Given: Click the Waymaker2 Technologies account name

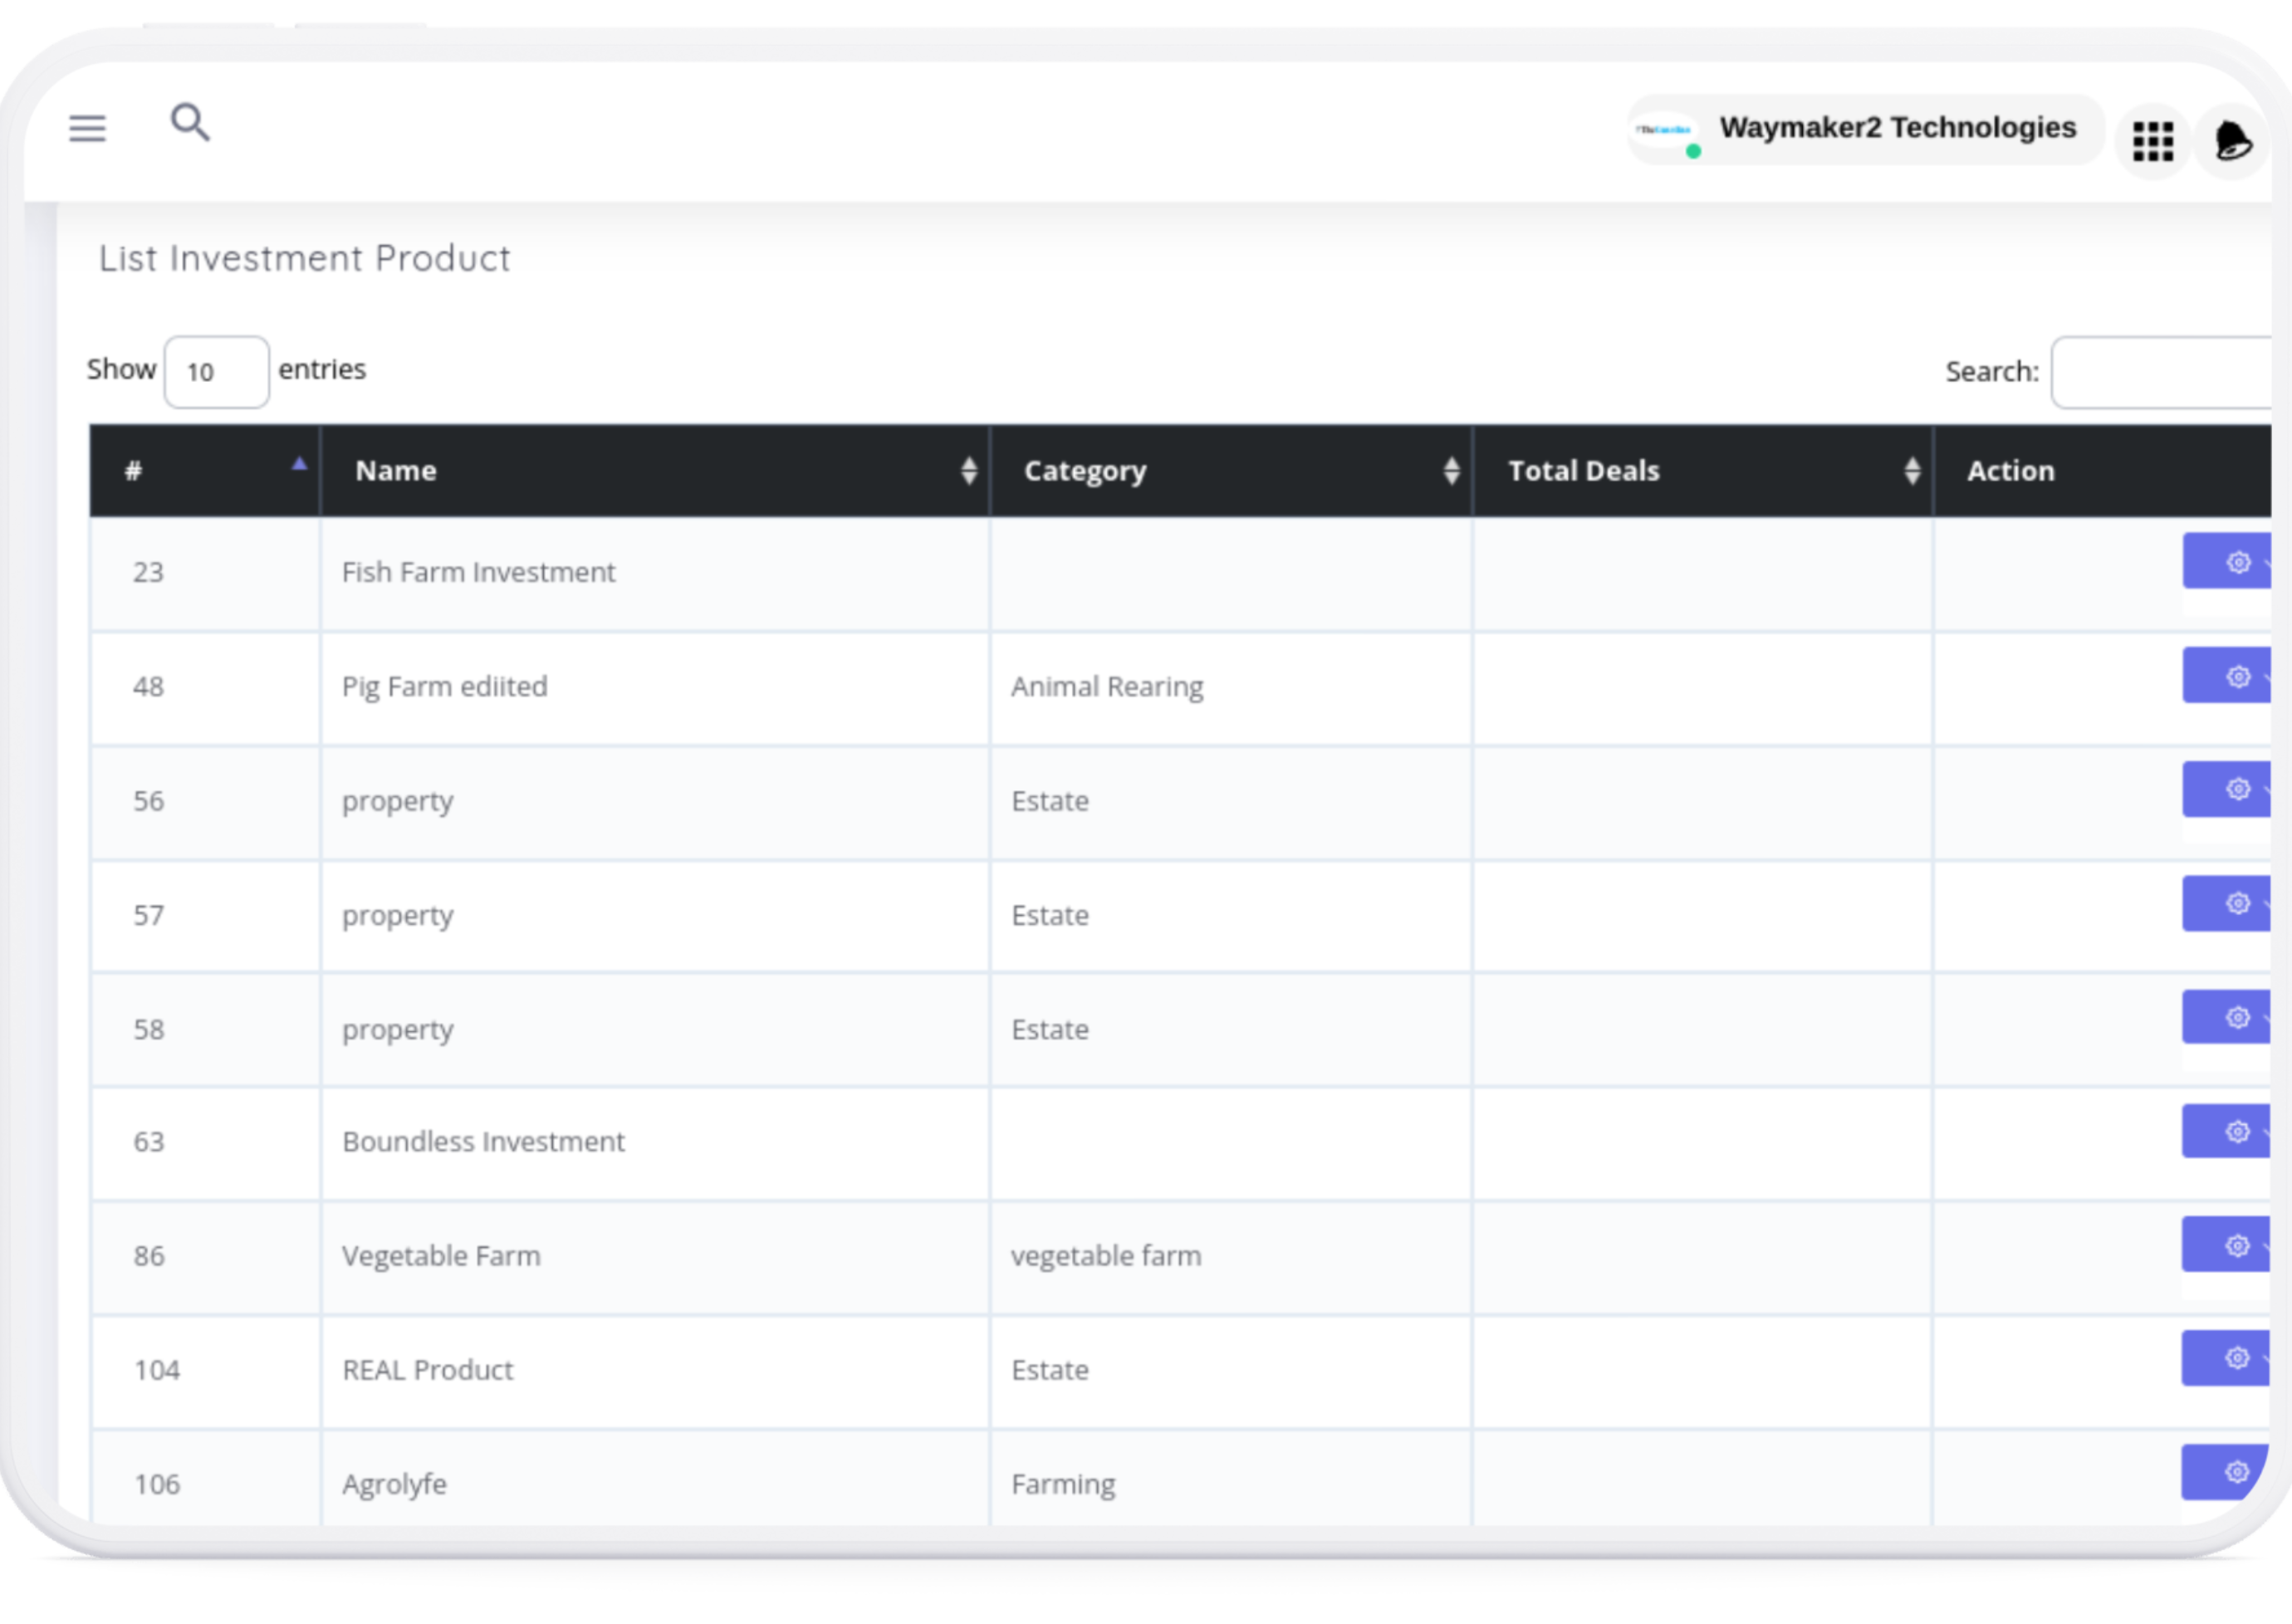Looking at the screenshot, I should point(1897,128).
